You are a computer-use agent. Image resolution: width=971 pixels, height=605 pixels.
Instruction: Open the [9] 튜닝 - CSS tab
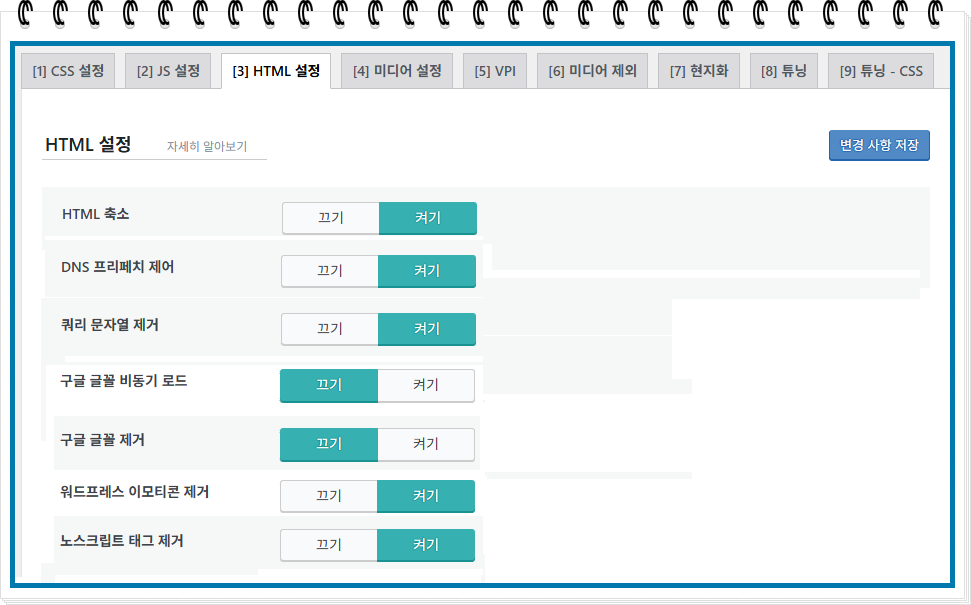coord(881,71)
